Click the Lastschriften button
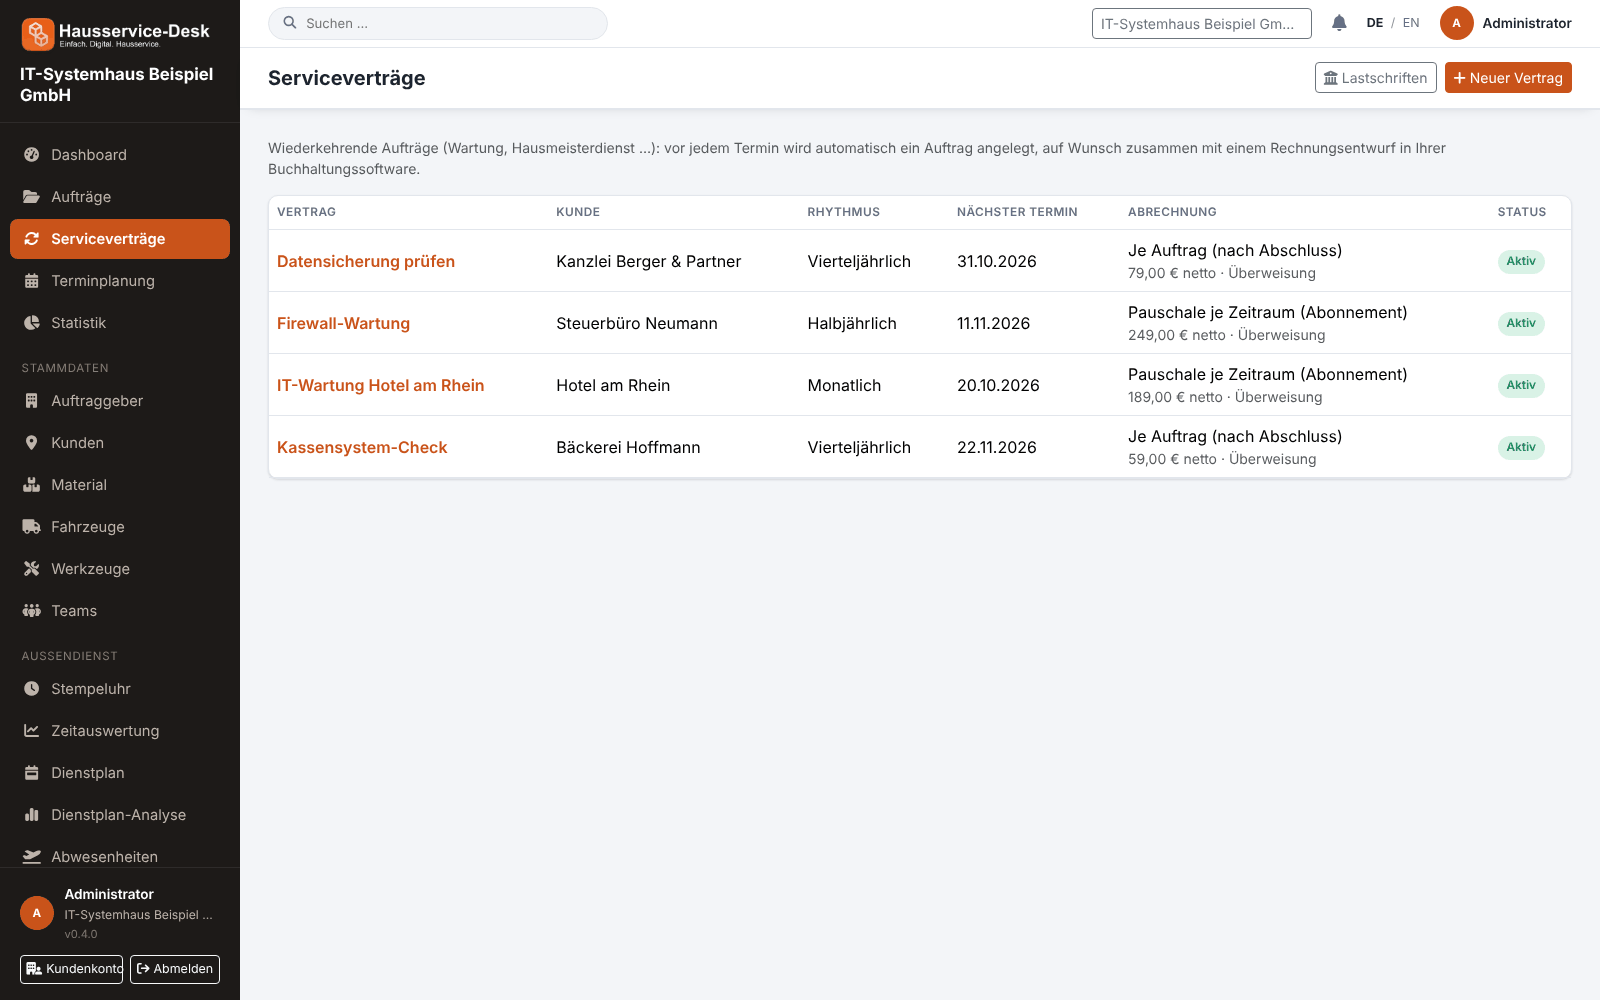 (x=1376, y=78)
